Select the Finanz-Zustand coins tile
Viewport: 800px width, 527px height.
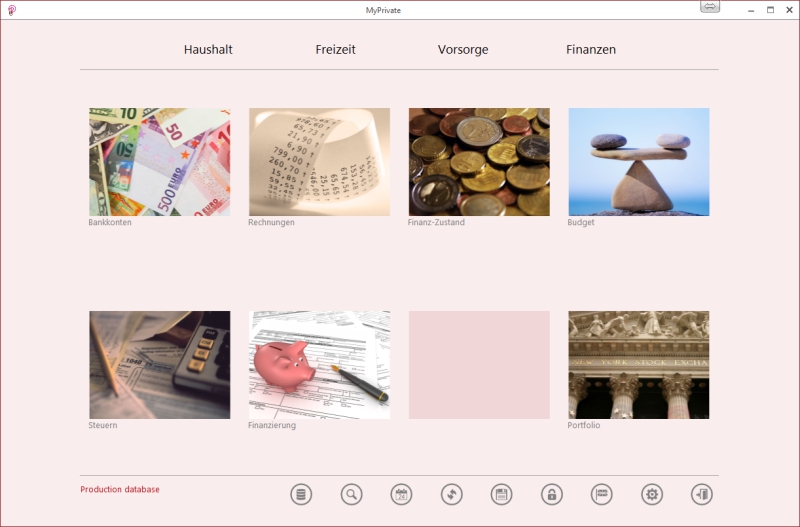click(x=479, y=162)
